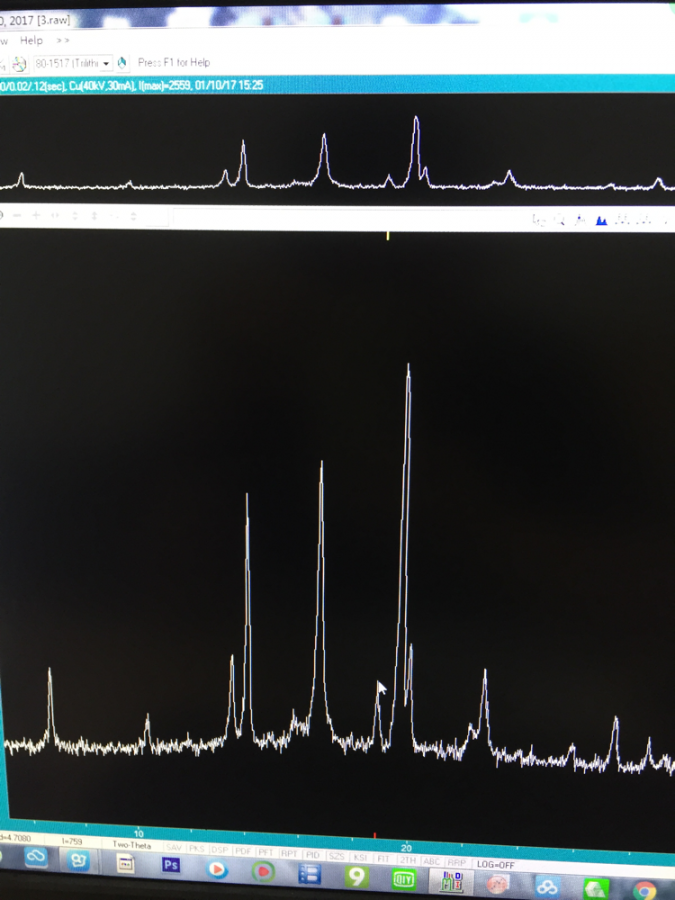
Task: Expand hidden menu items with >> chevron
Action: pos(63,40)
